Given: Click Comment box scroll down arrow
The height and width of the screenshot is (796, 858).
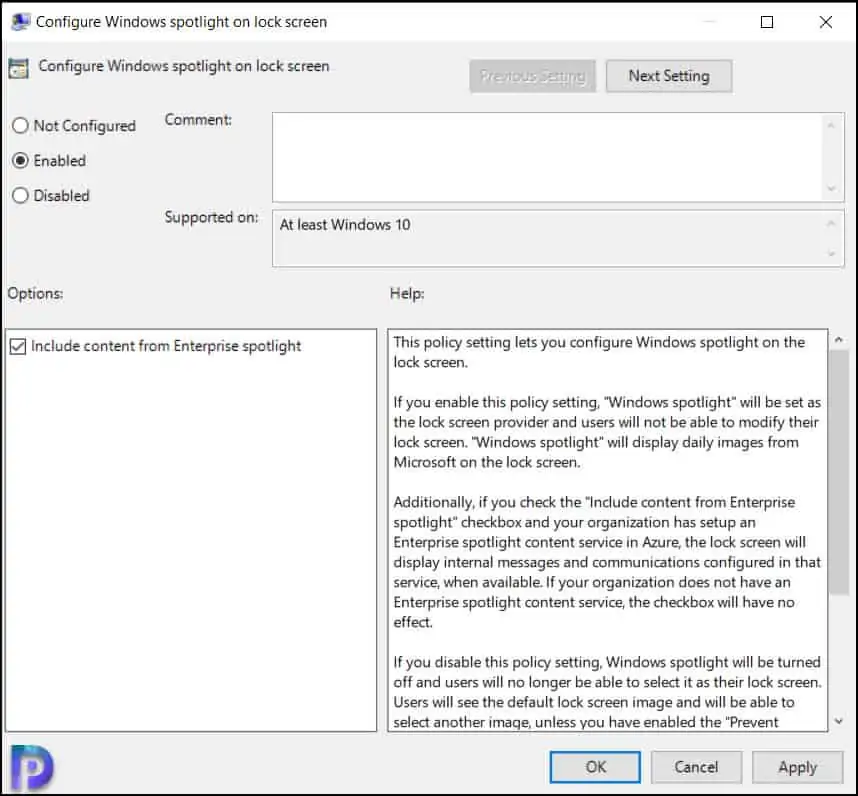Looking at the screenshot, I should click(831, 189).
